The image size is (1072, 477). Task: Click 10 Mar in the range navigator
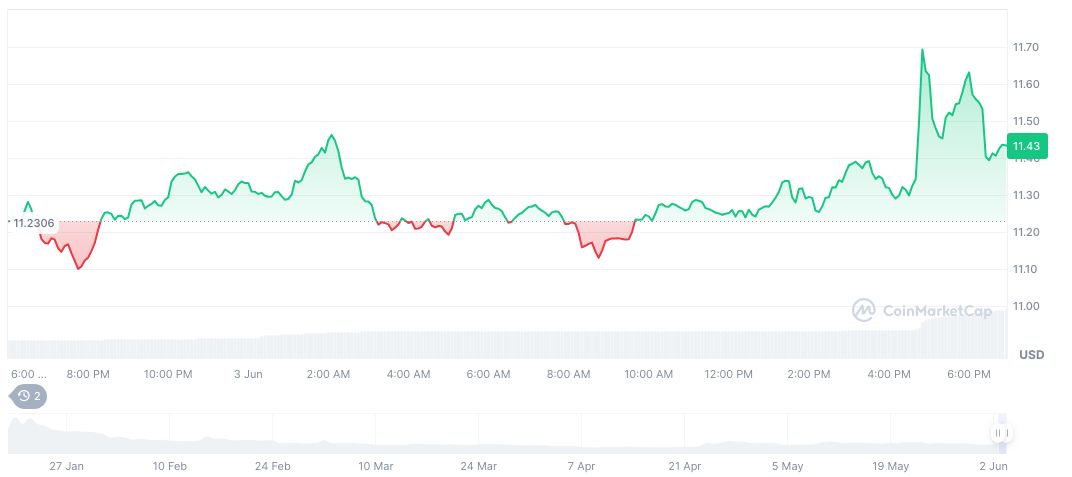point(376,466)
